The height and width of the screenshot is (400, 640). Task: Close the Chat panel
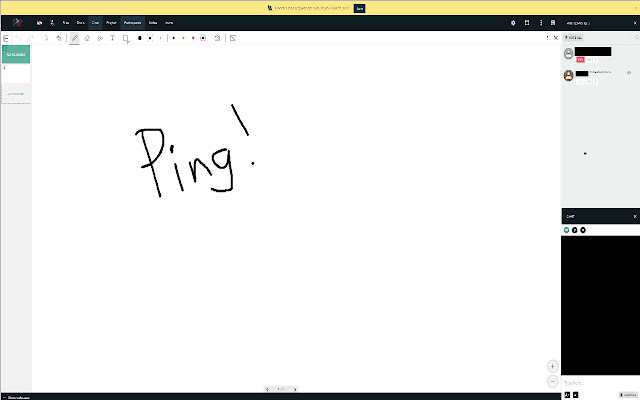(x=635, y=216)
